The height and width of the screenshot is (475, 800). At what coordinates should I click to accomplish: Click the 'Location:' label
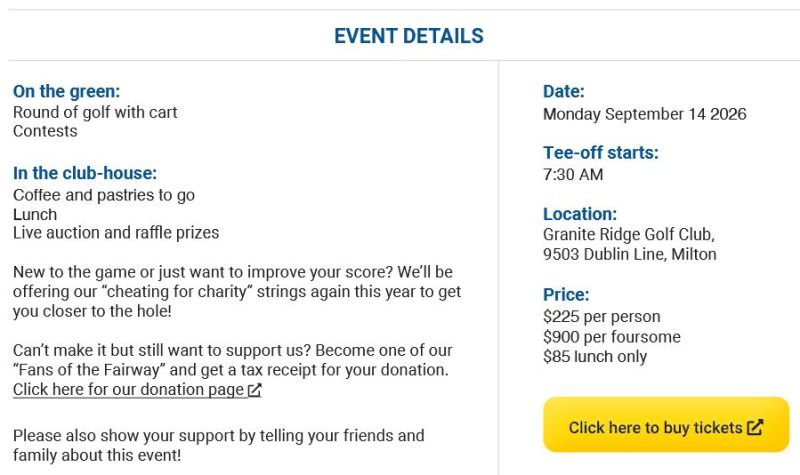point(580,214)
